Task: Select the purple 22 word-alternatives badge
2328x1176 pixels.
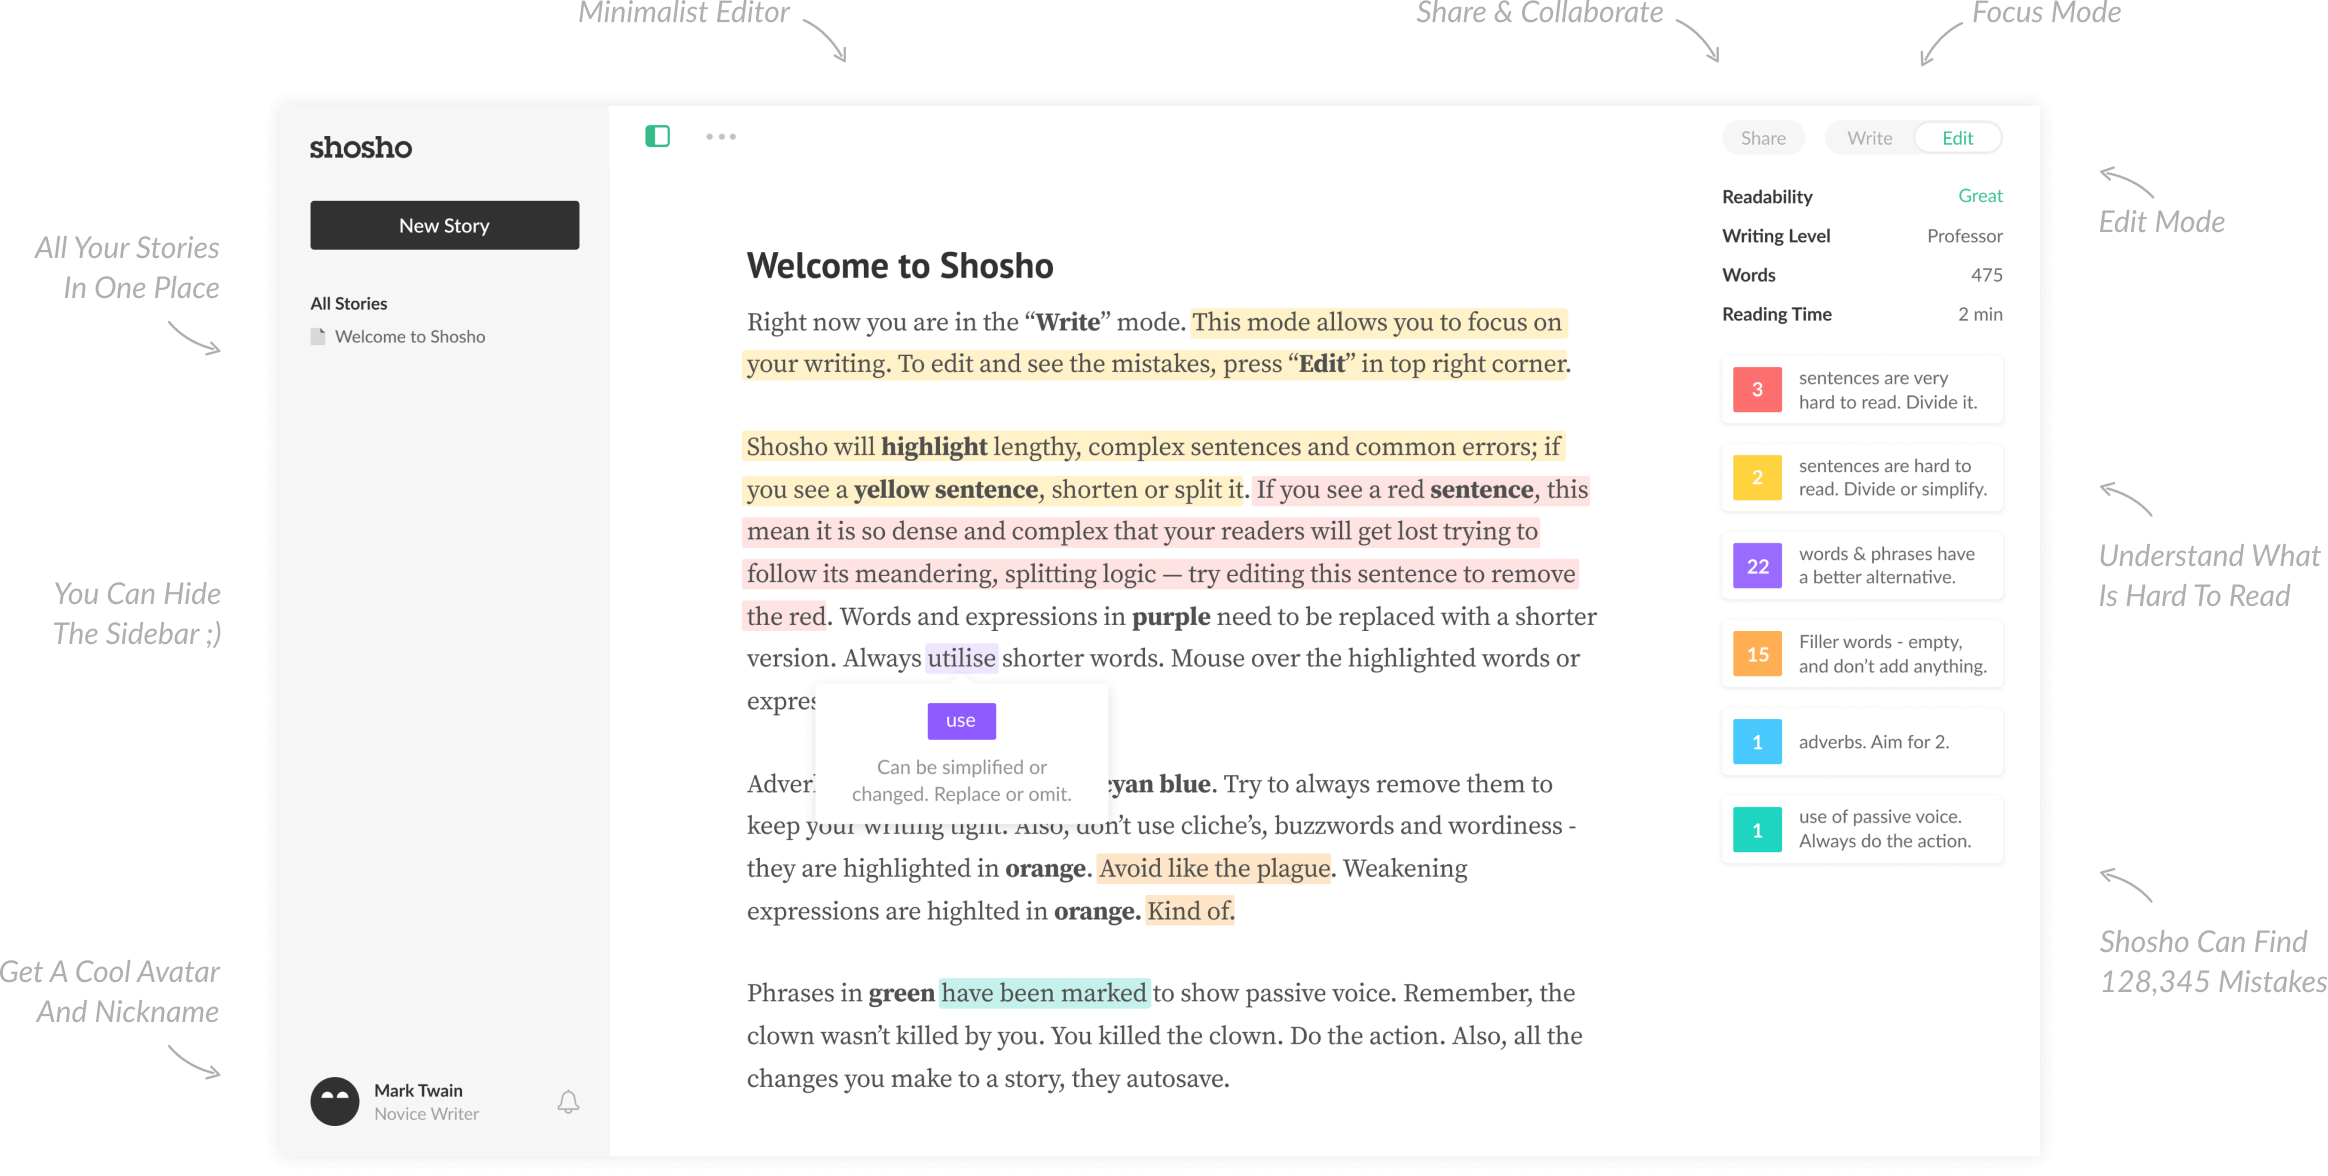Action: pyautogui.click(x=1756, y=565)
